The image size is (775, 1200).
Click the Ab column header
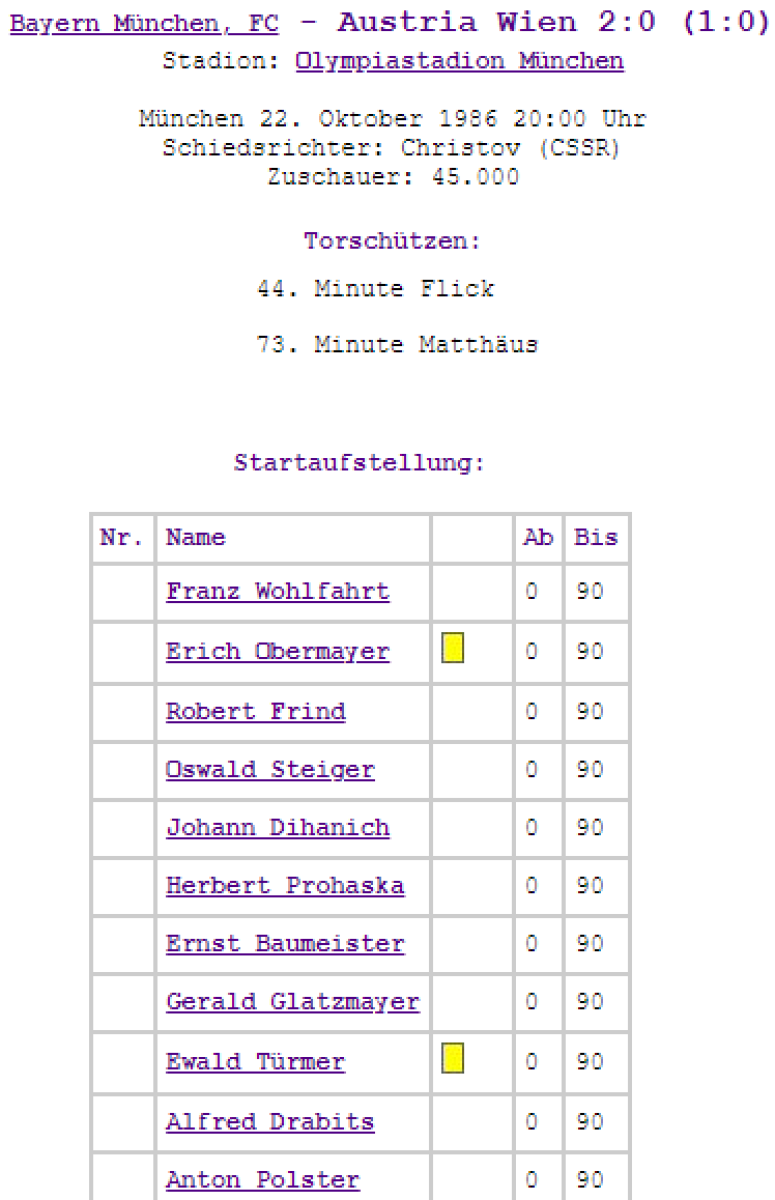pyautogui.click(x=538, y=538)
